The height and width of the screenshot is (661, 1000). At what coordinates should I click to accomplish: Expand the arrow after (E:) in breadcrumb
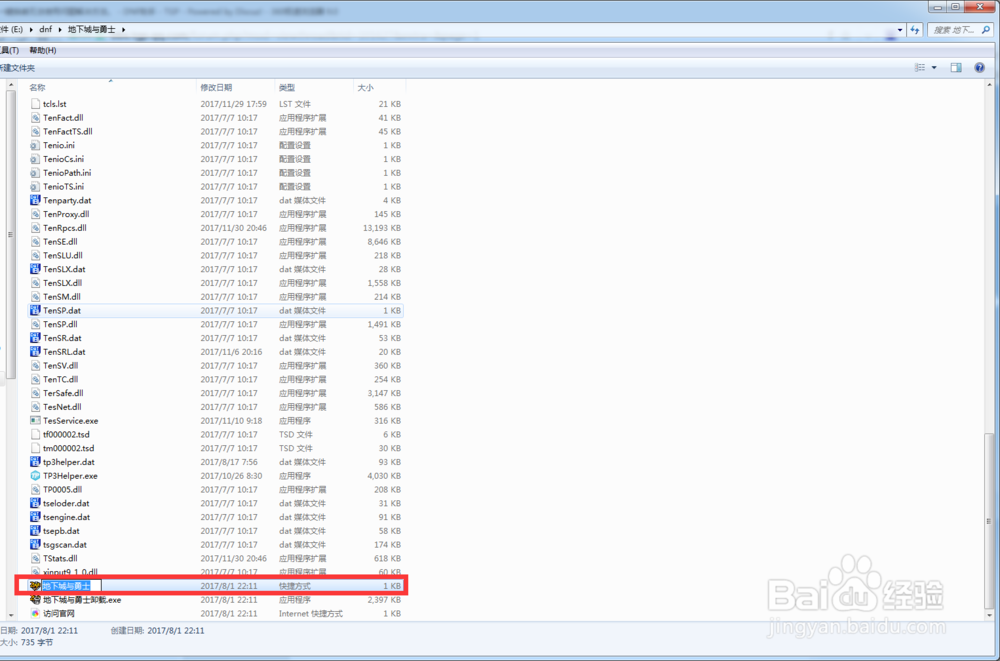(x=31, y=29)
